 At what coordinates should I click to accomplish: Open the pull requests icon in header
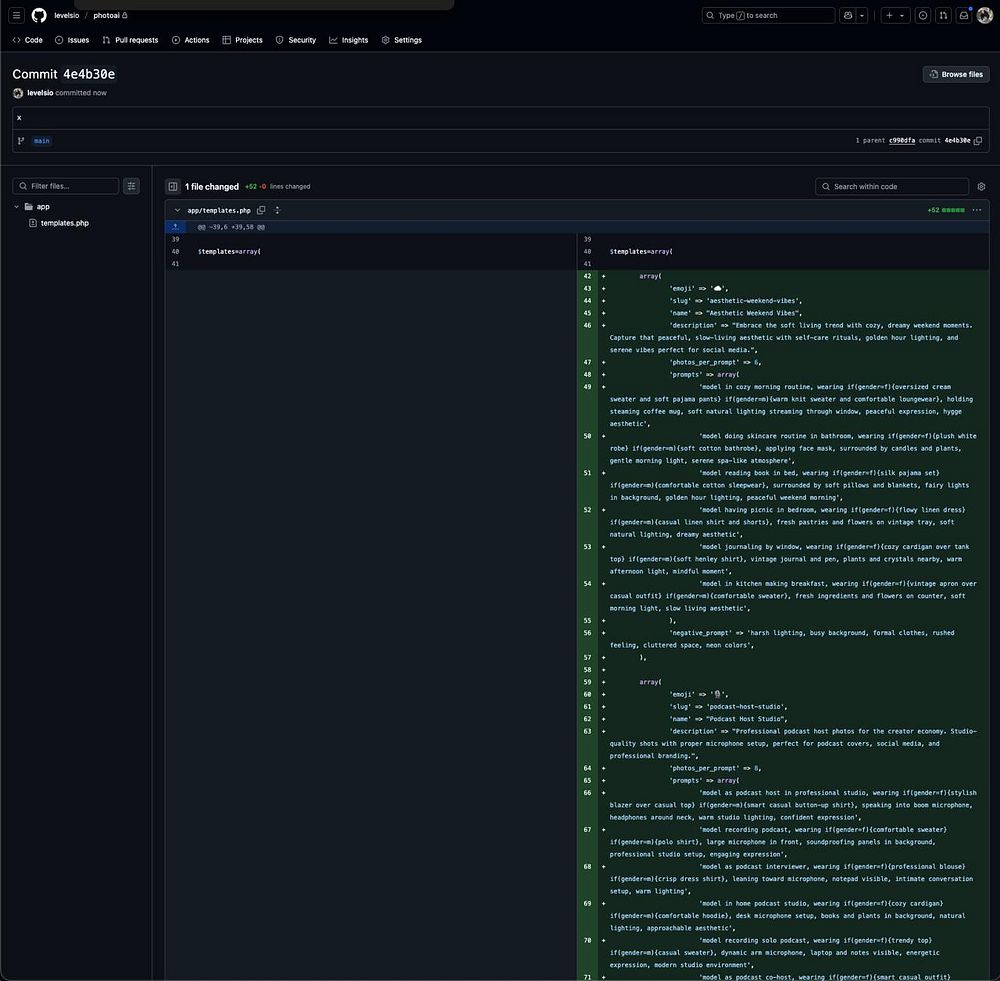tap(943, 16)
